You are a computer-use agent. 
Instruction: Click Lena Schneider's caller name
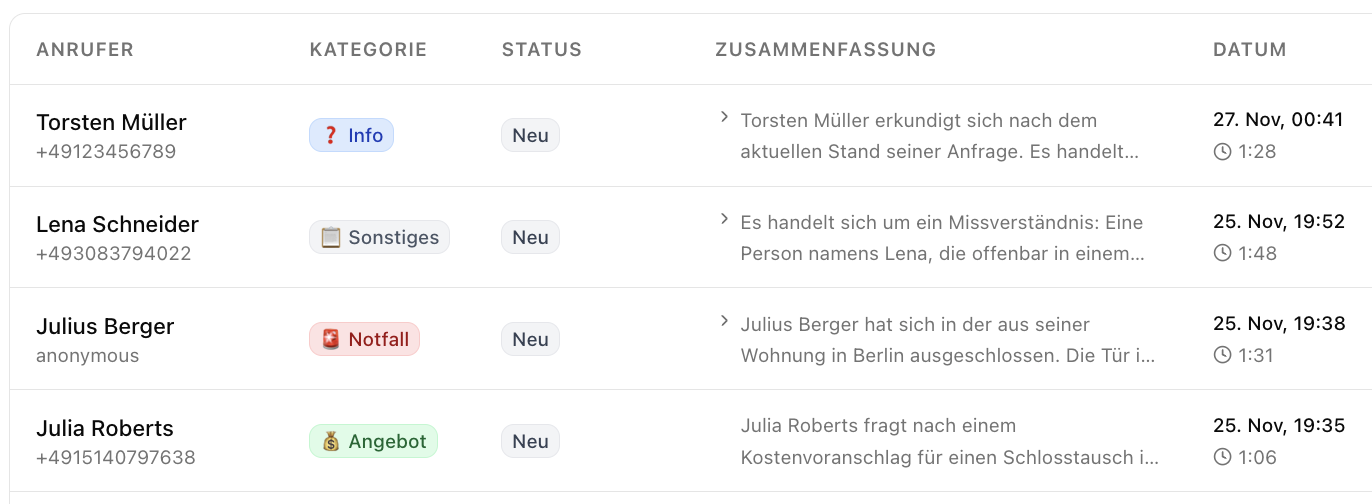coord(117,224)
